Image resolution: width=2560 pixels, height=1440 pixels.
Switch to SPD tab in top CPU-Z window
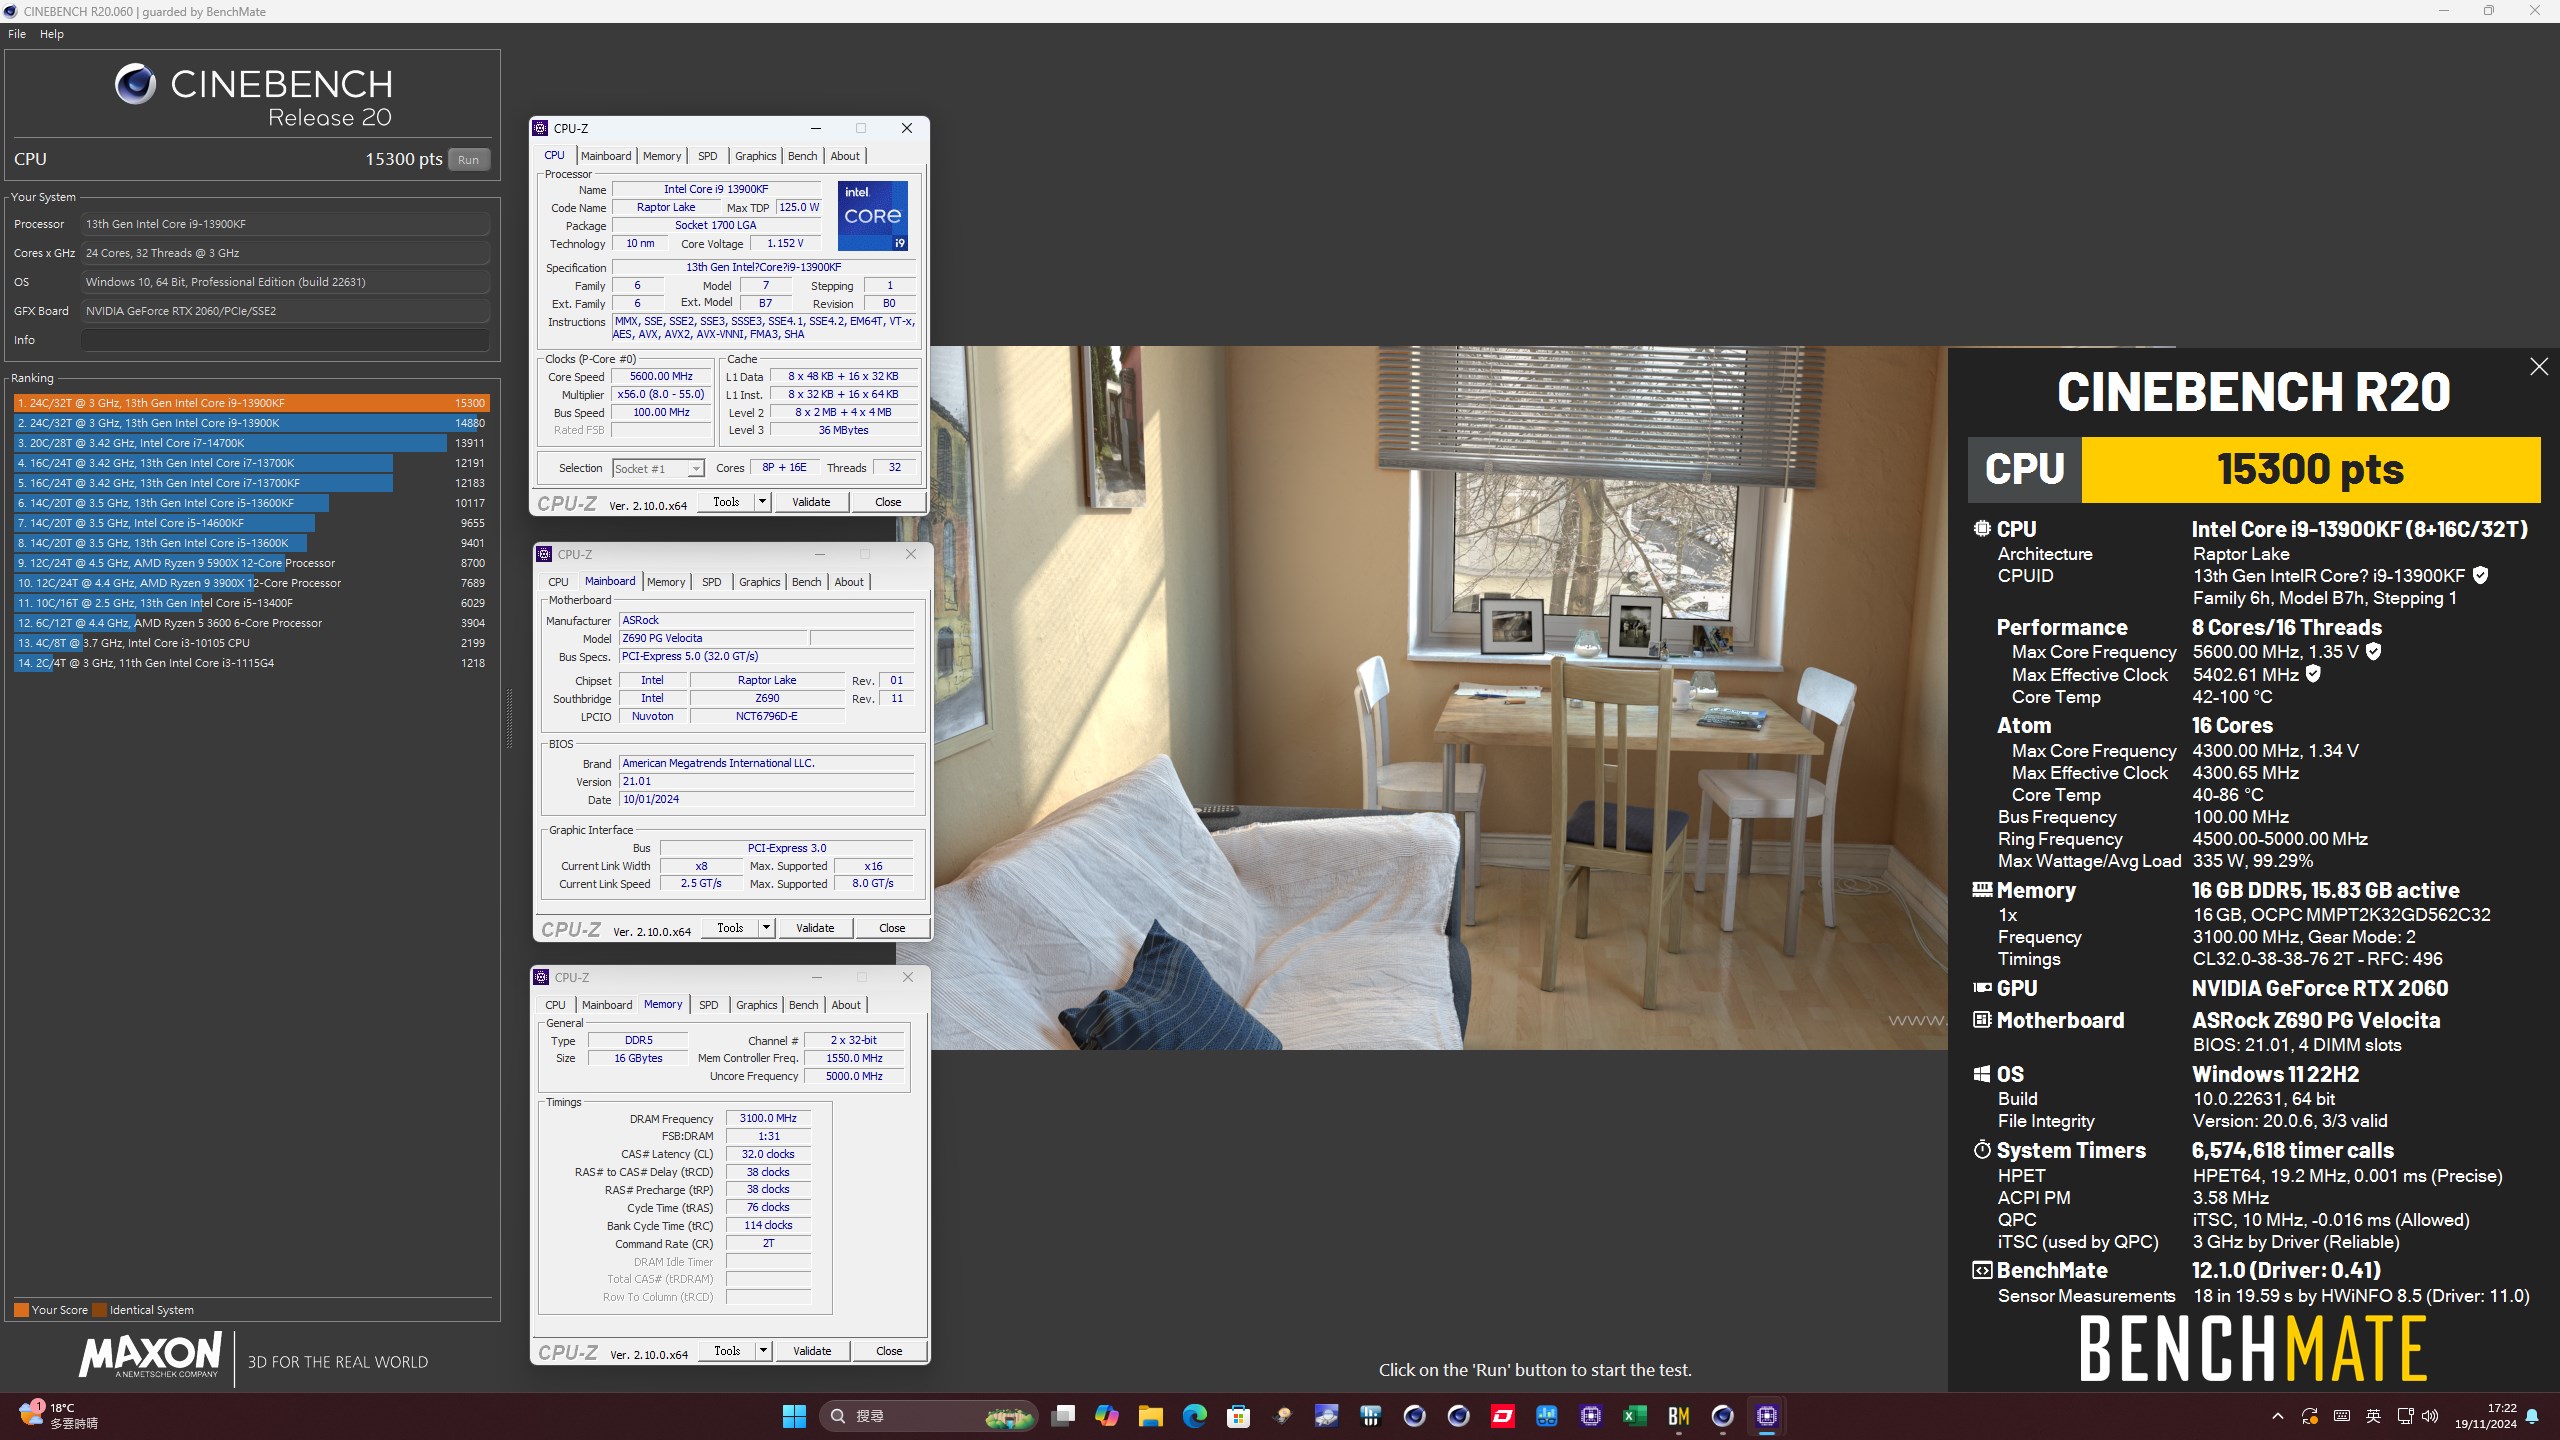[707, 156]
